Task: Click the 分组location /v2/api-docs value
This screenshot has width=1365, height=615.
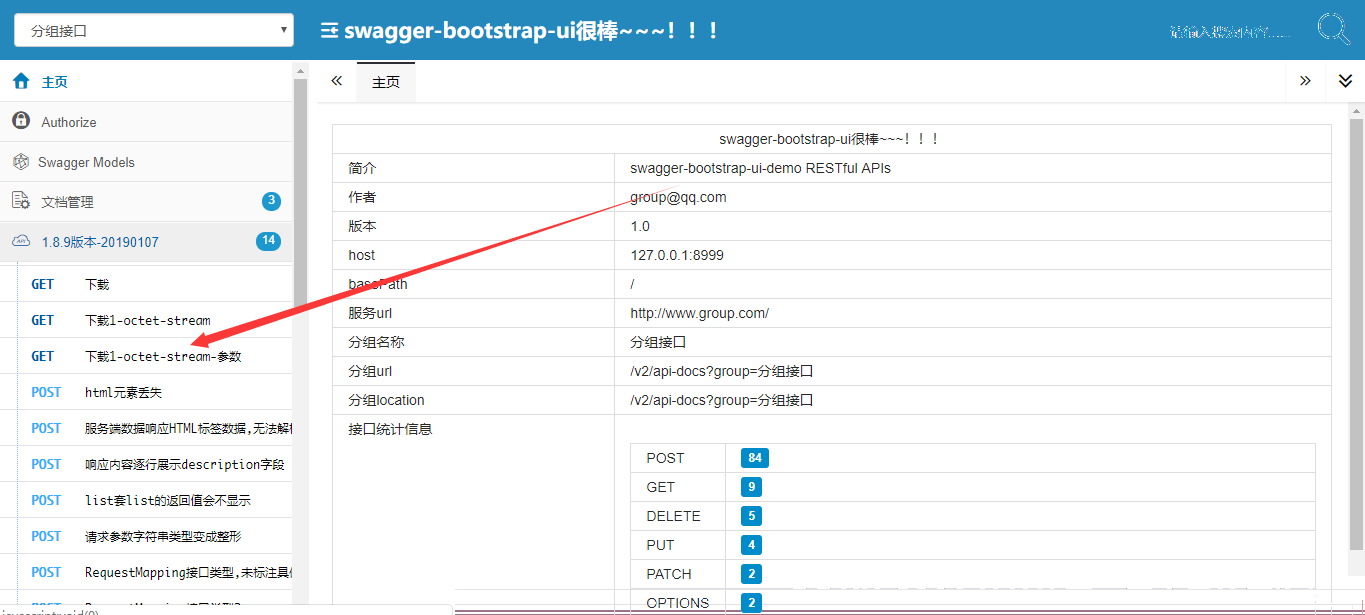Action: point(721,400)
